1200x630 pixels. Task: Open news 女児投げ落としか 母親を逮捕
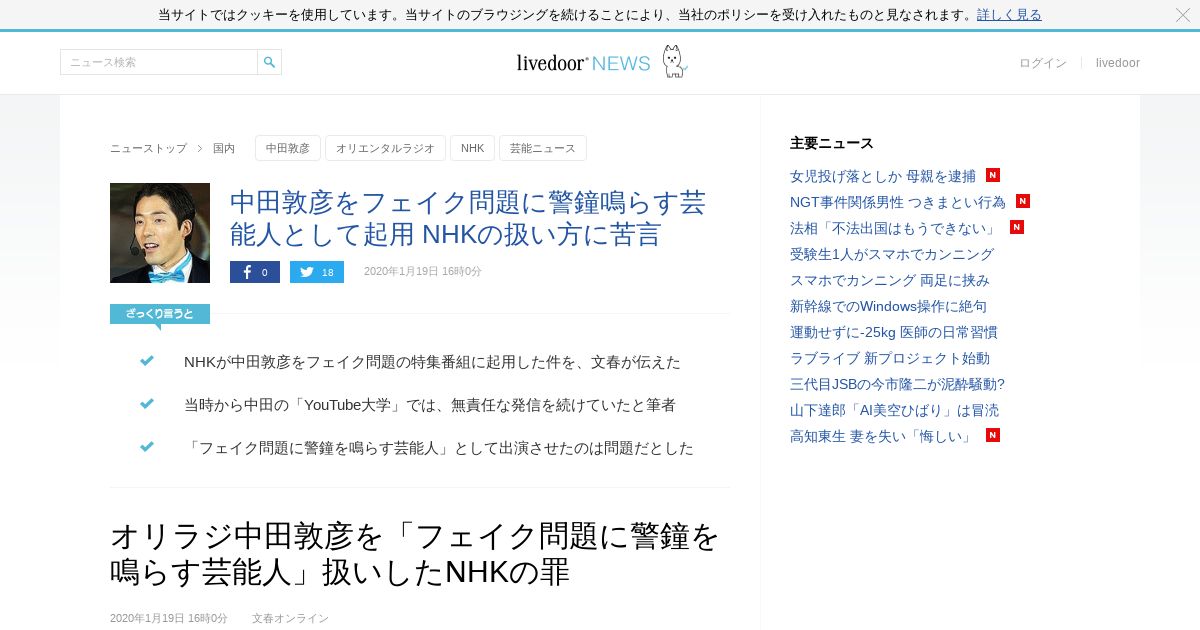click(883, 176)
